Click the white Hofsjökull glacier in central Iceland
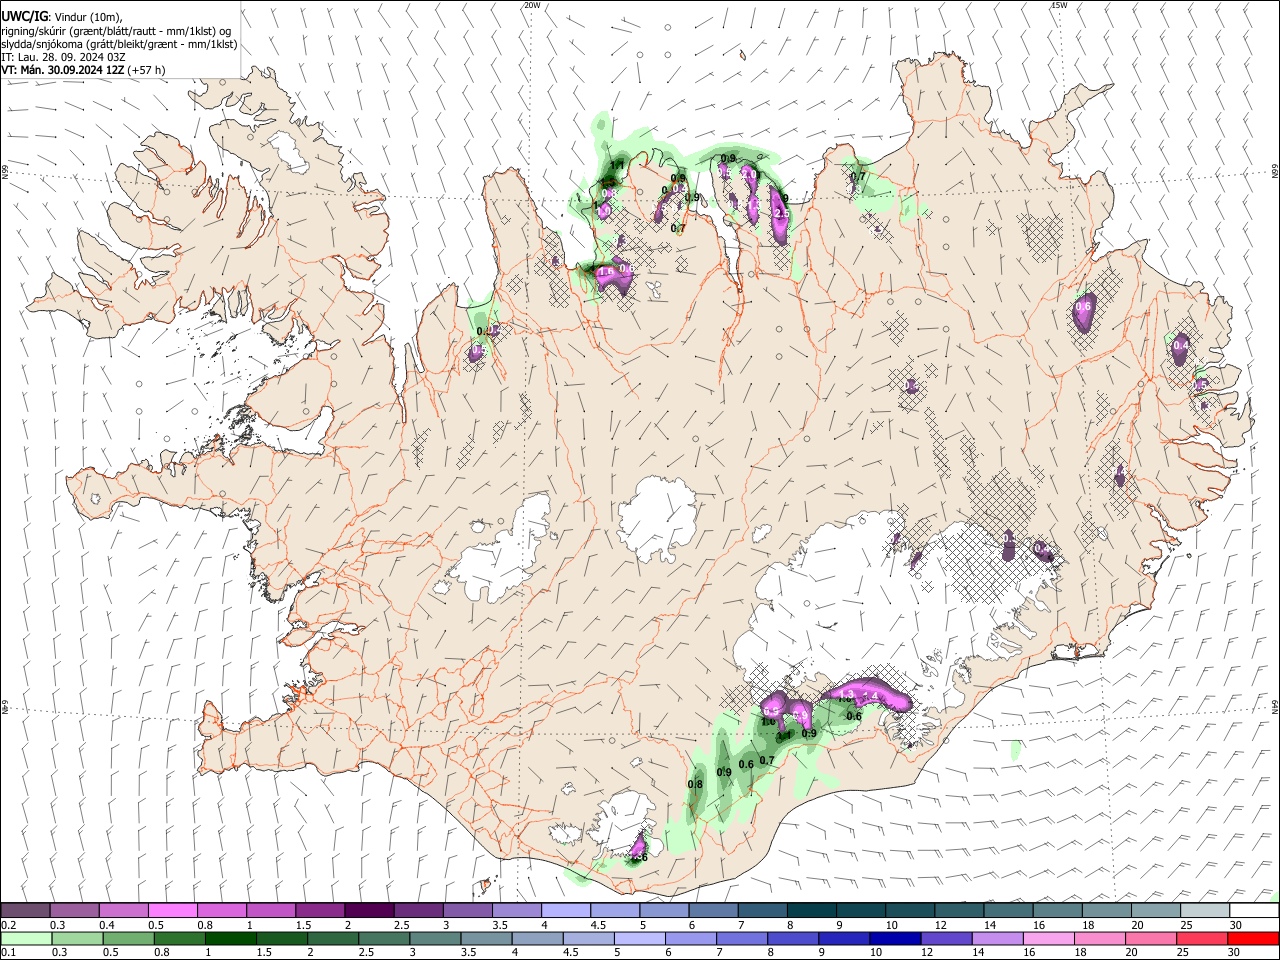 657,519
